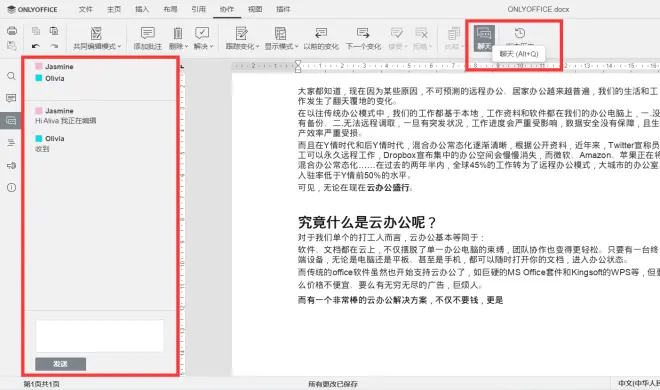660x390 pixels.
Task: Click the bold text 云办公盛行
Action: click(388, 188)
